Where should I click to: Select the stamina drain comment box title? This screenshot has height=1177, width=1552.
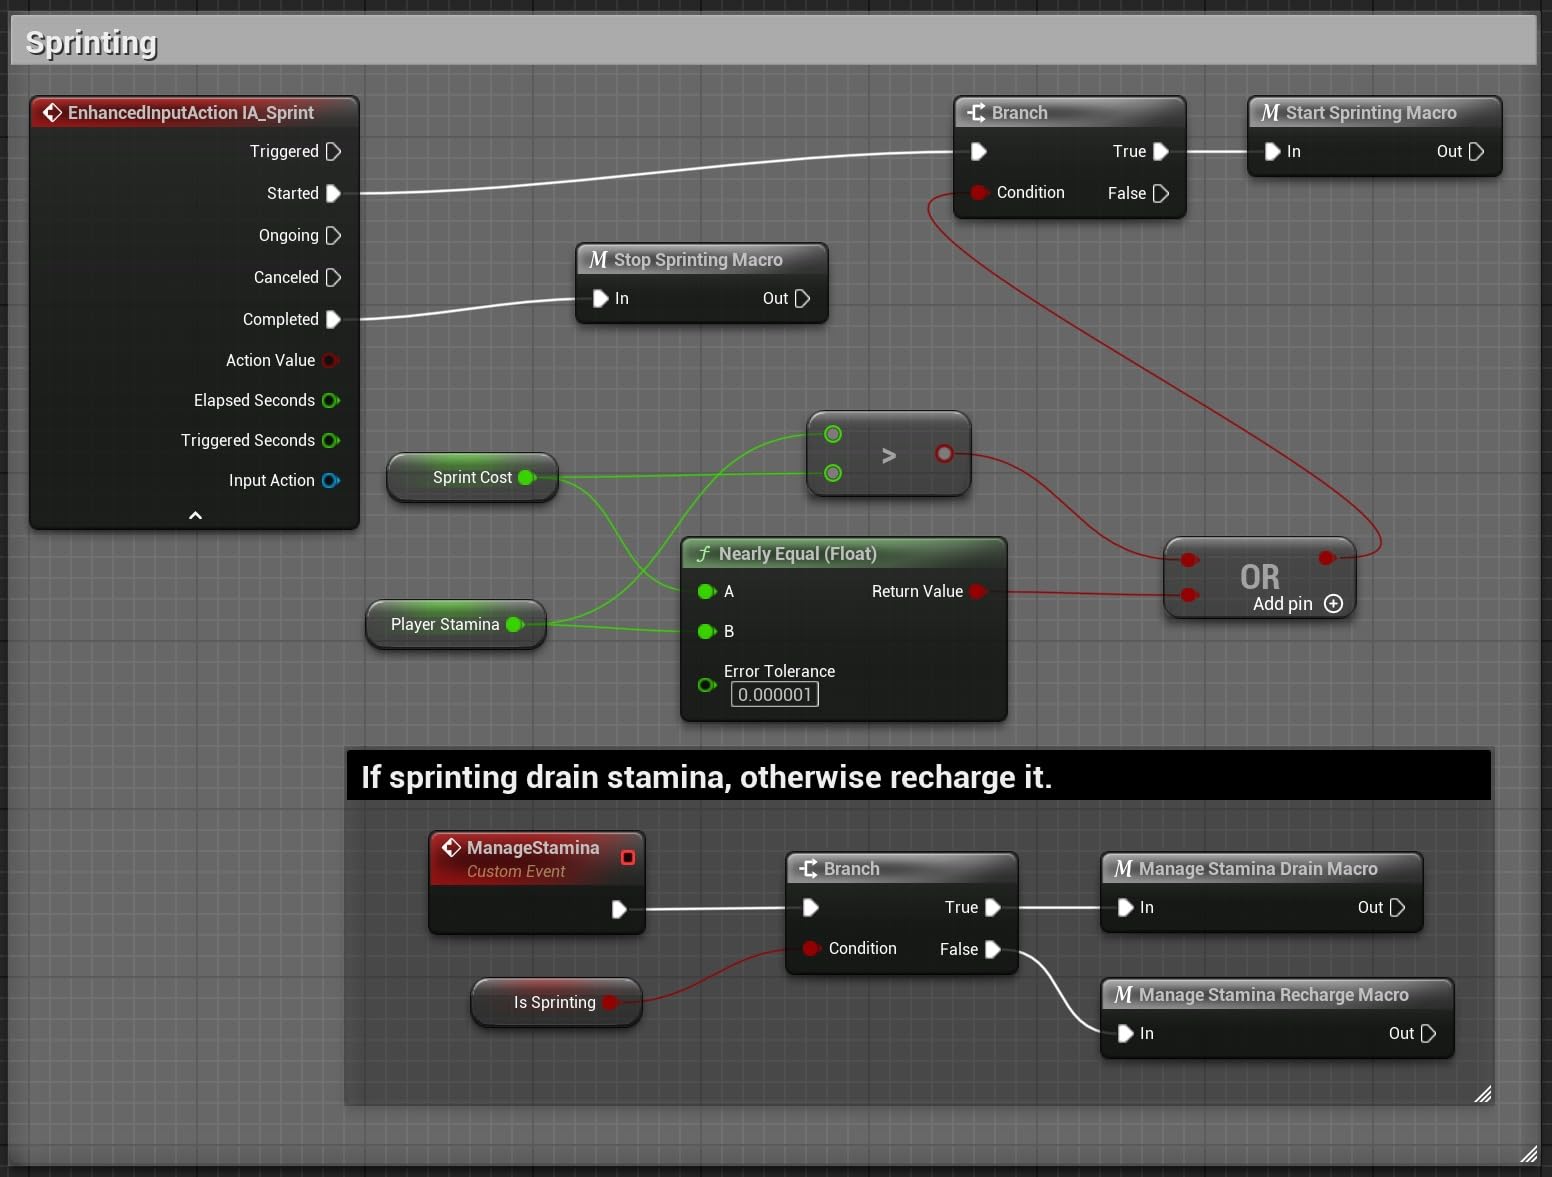click(x=706, y=777)
